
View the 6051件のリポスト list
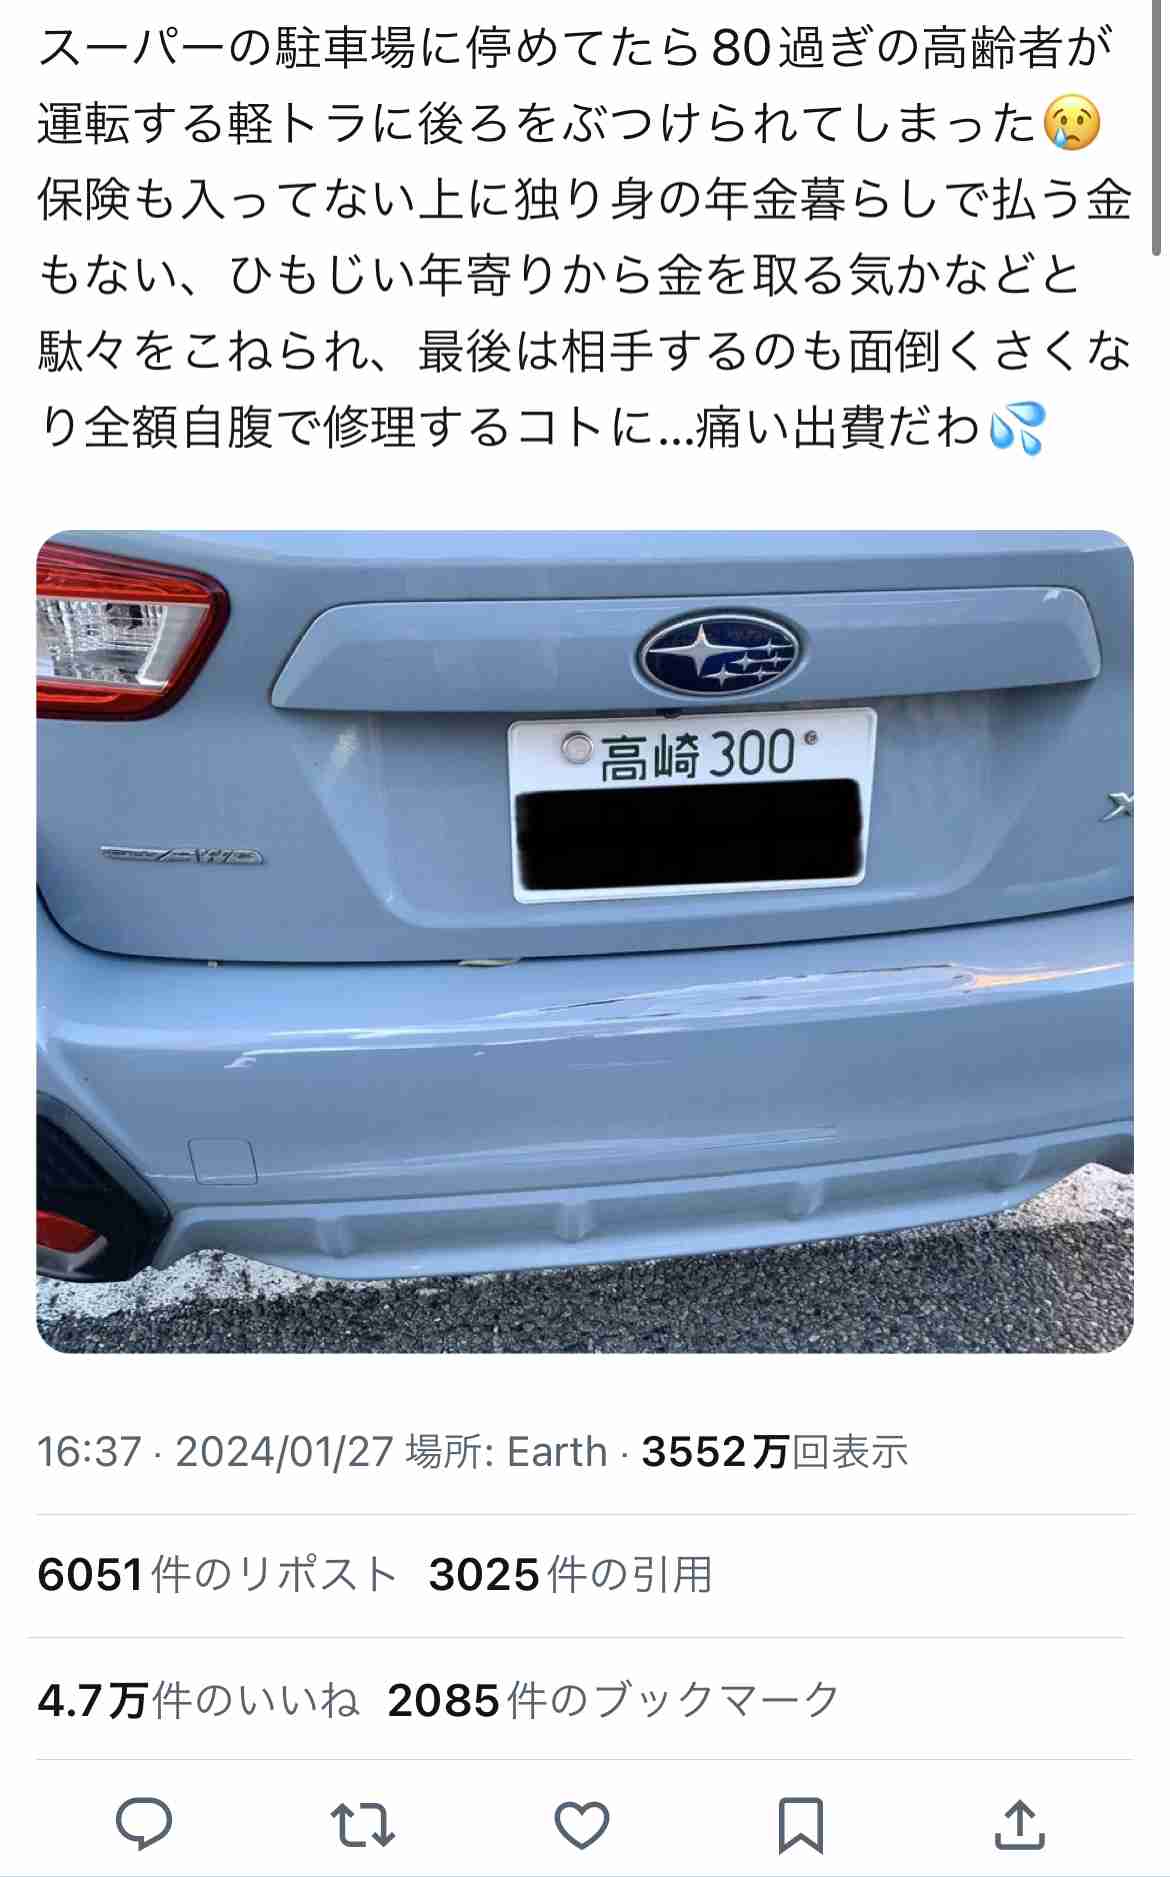coord(217,1574)
